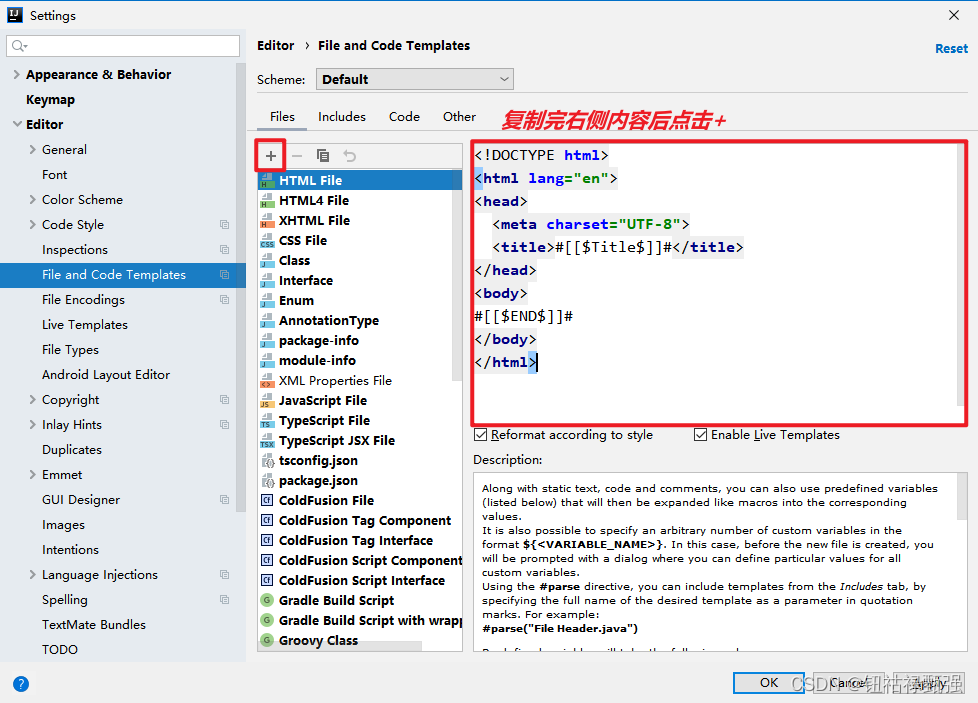
Task: Disable Enable Live Templates
Action: (x=698, y=434)
